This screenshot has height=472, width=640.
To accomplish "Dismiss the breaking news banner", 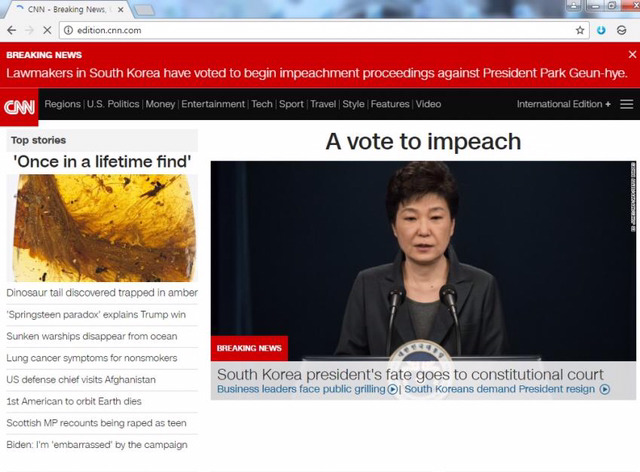I will click(631, 55).
